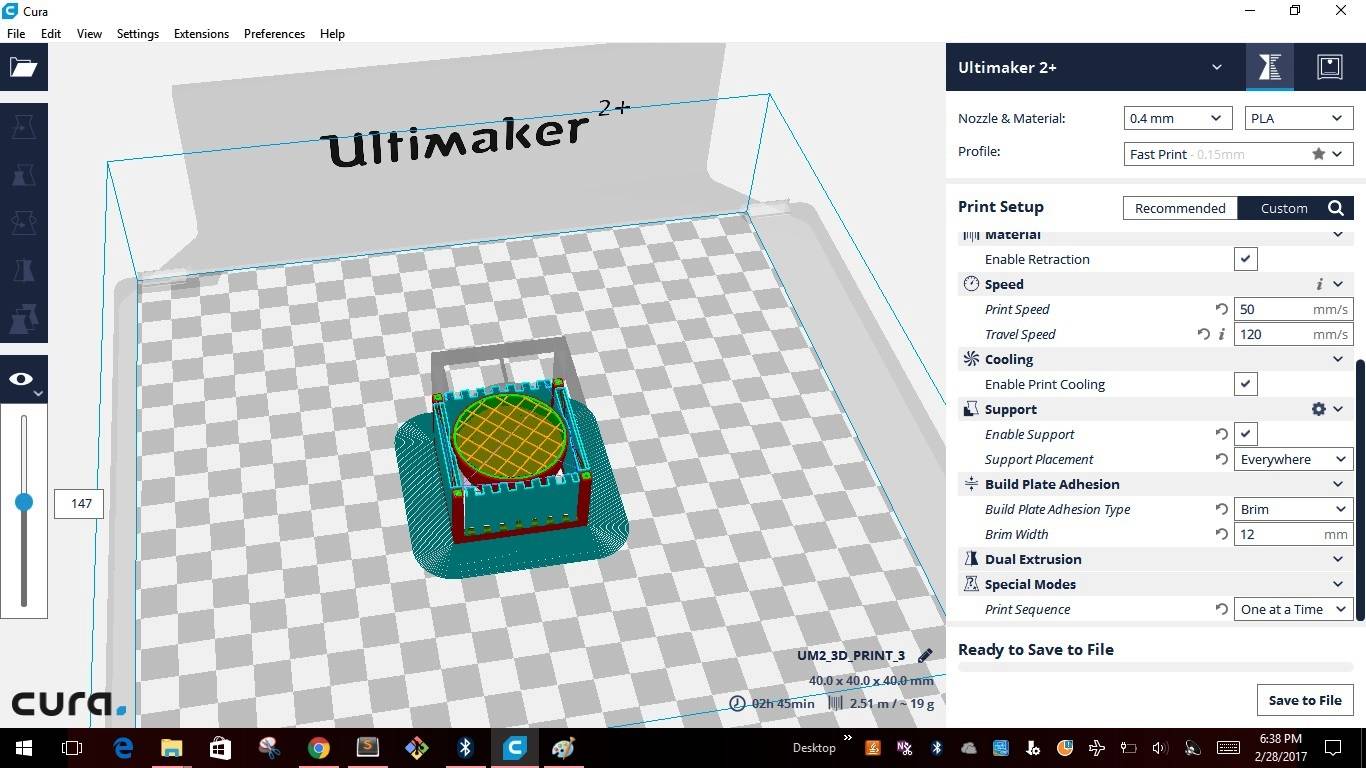Image resolution: width=1366 pixels, height=768 pixels.
Task: Open the Settings menu
Action: [x=138, y=33]
